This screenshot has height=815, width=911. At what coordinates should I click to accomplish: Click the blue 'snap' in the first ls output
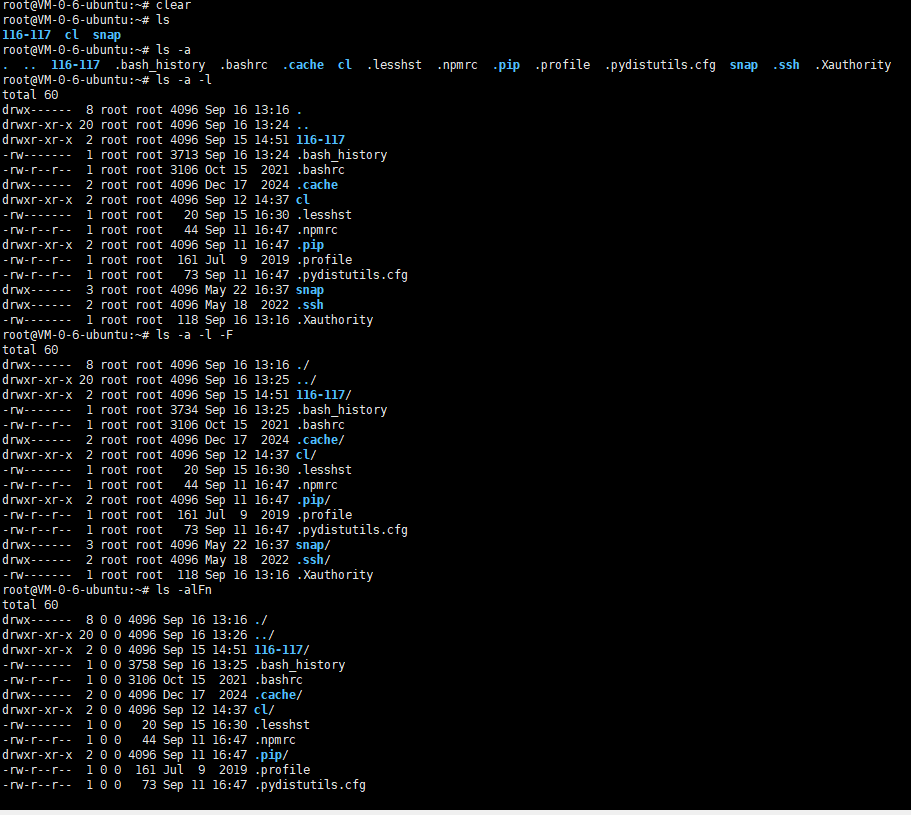tap(107, 35)
